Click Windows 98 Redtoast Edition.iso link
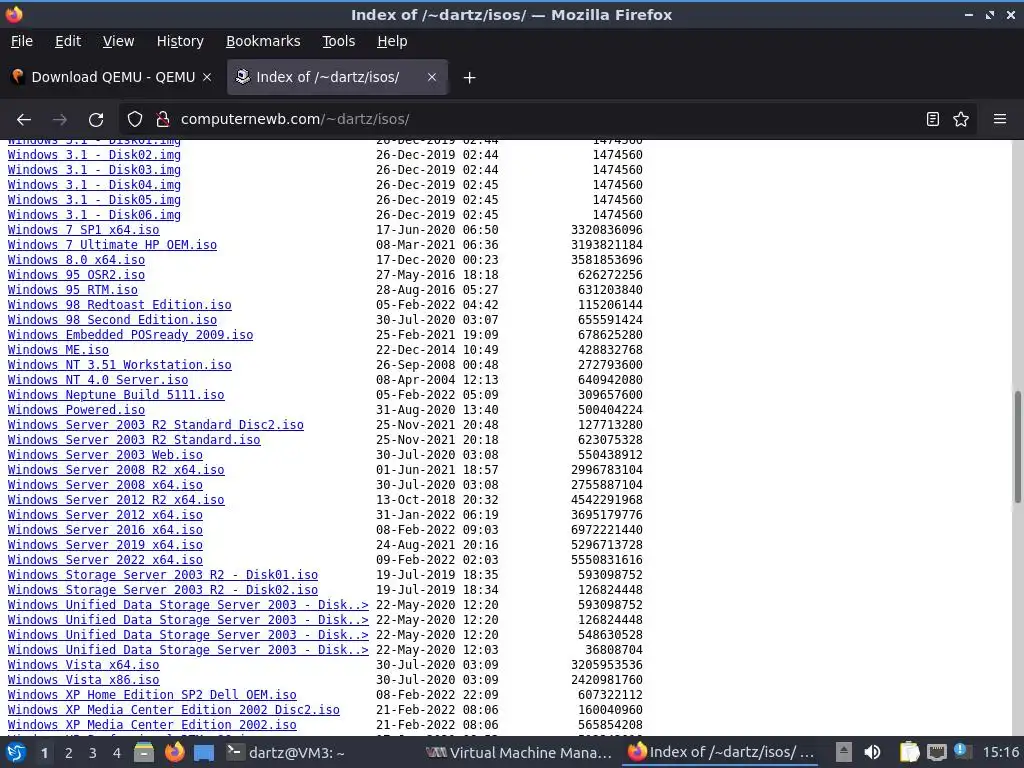 [120, 305]
